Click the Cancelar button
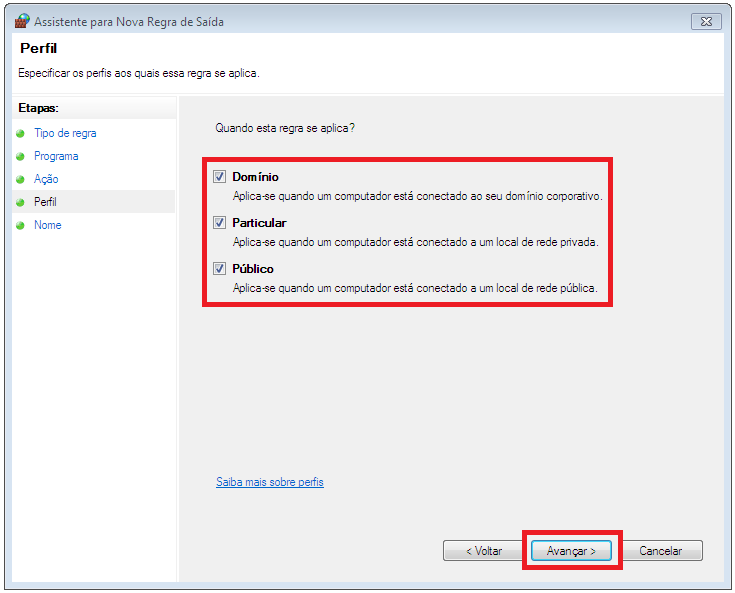This screenshot has height=593, width=735. click(661, 551)
